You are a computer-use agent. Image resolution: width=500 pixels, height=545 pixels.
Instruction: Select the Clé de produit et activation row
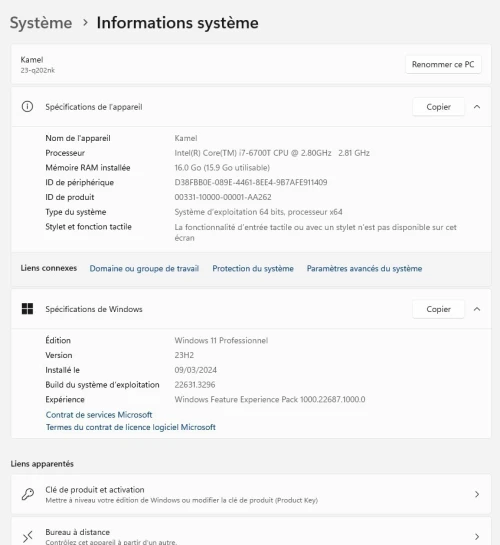[x=251, y=494]
